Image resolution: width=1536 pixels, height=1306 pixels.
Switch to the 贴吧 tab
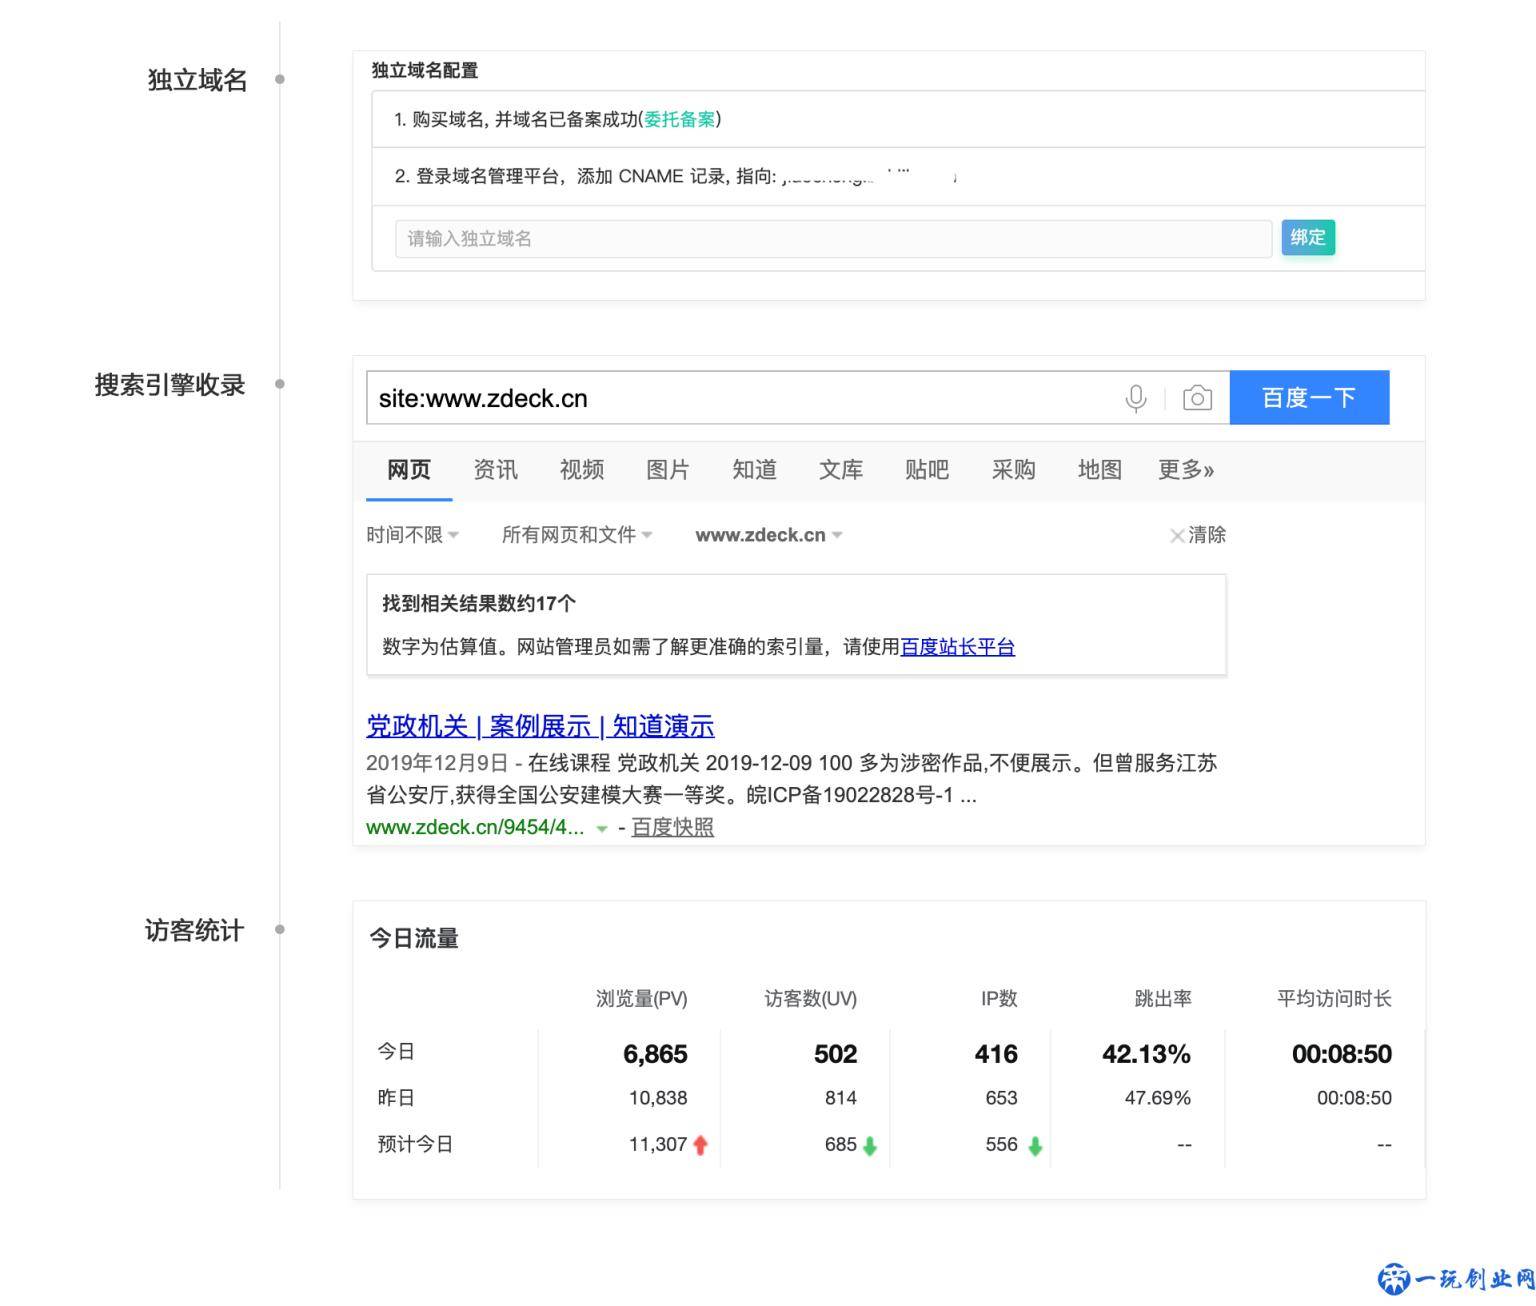[927, 470]
